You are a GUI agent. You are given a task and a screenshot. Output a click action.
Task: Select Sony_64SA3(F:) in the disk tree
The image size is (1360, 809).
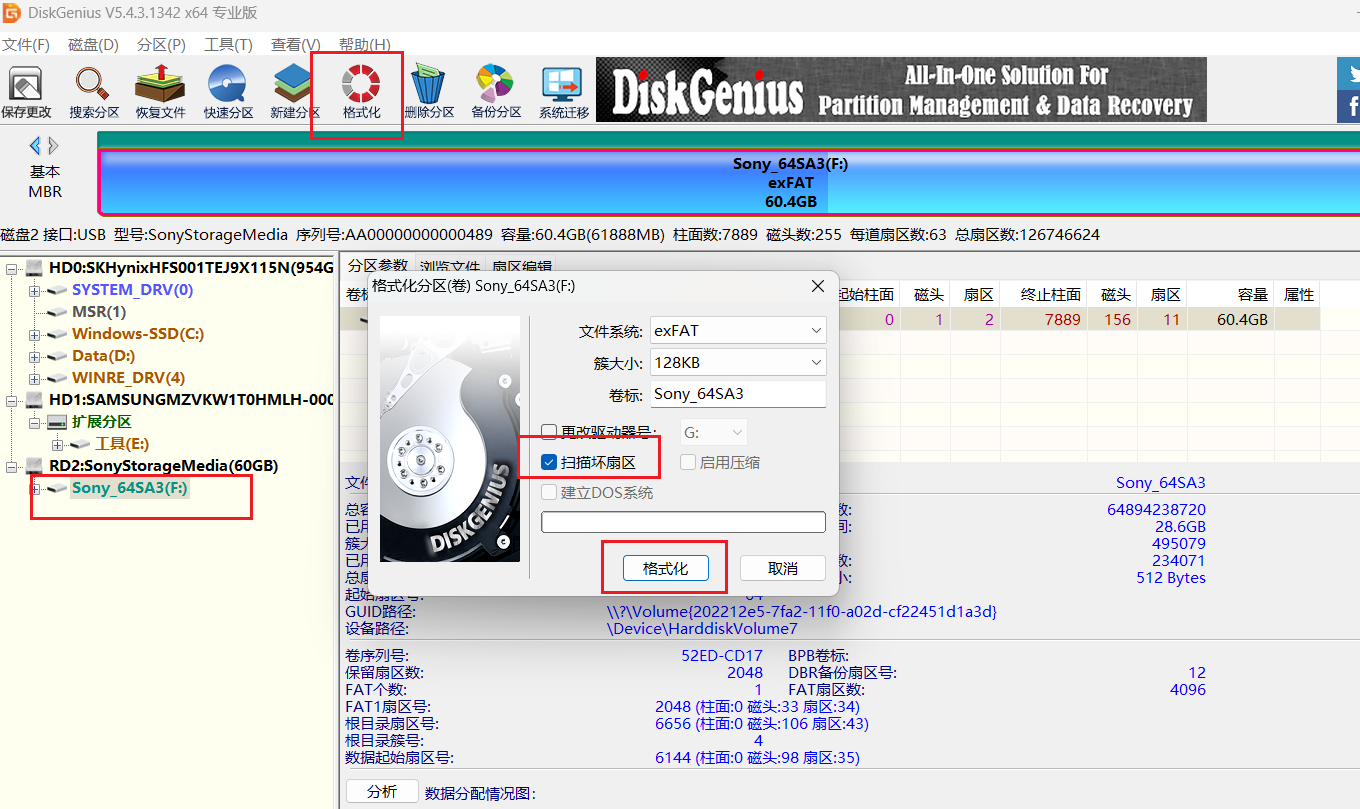click(130, 488)
